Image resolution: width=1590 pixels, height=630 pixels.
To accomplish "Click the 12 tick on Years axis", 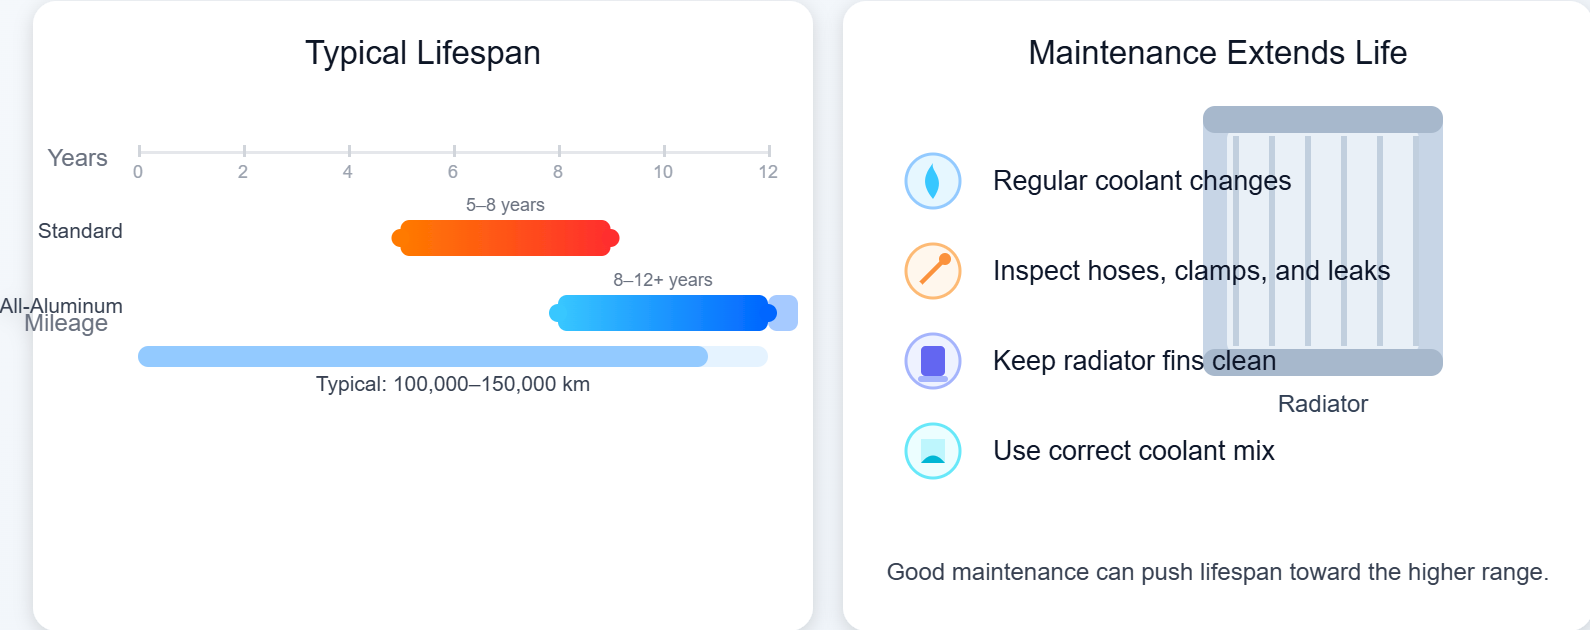I will [768, 153].
